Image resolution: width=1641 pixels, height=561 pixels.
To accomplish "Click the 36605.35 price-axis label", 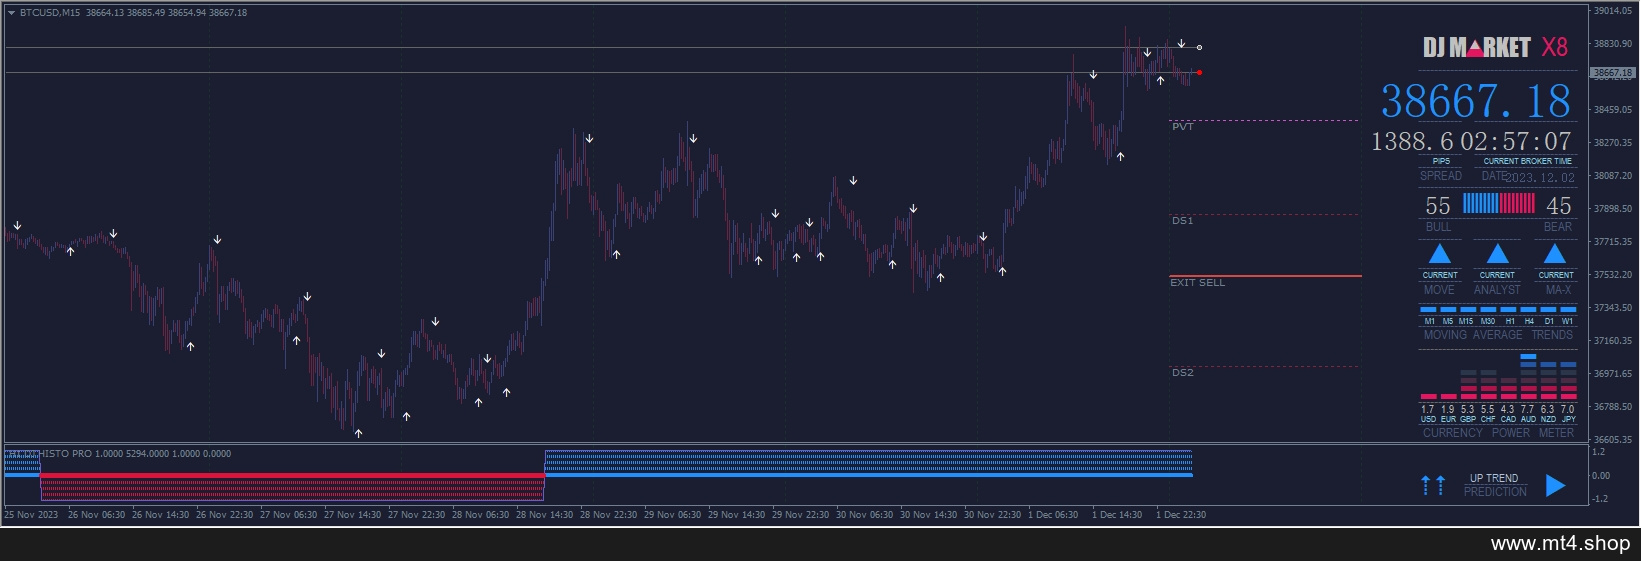I will pos(1613,440).
